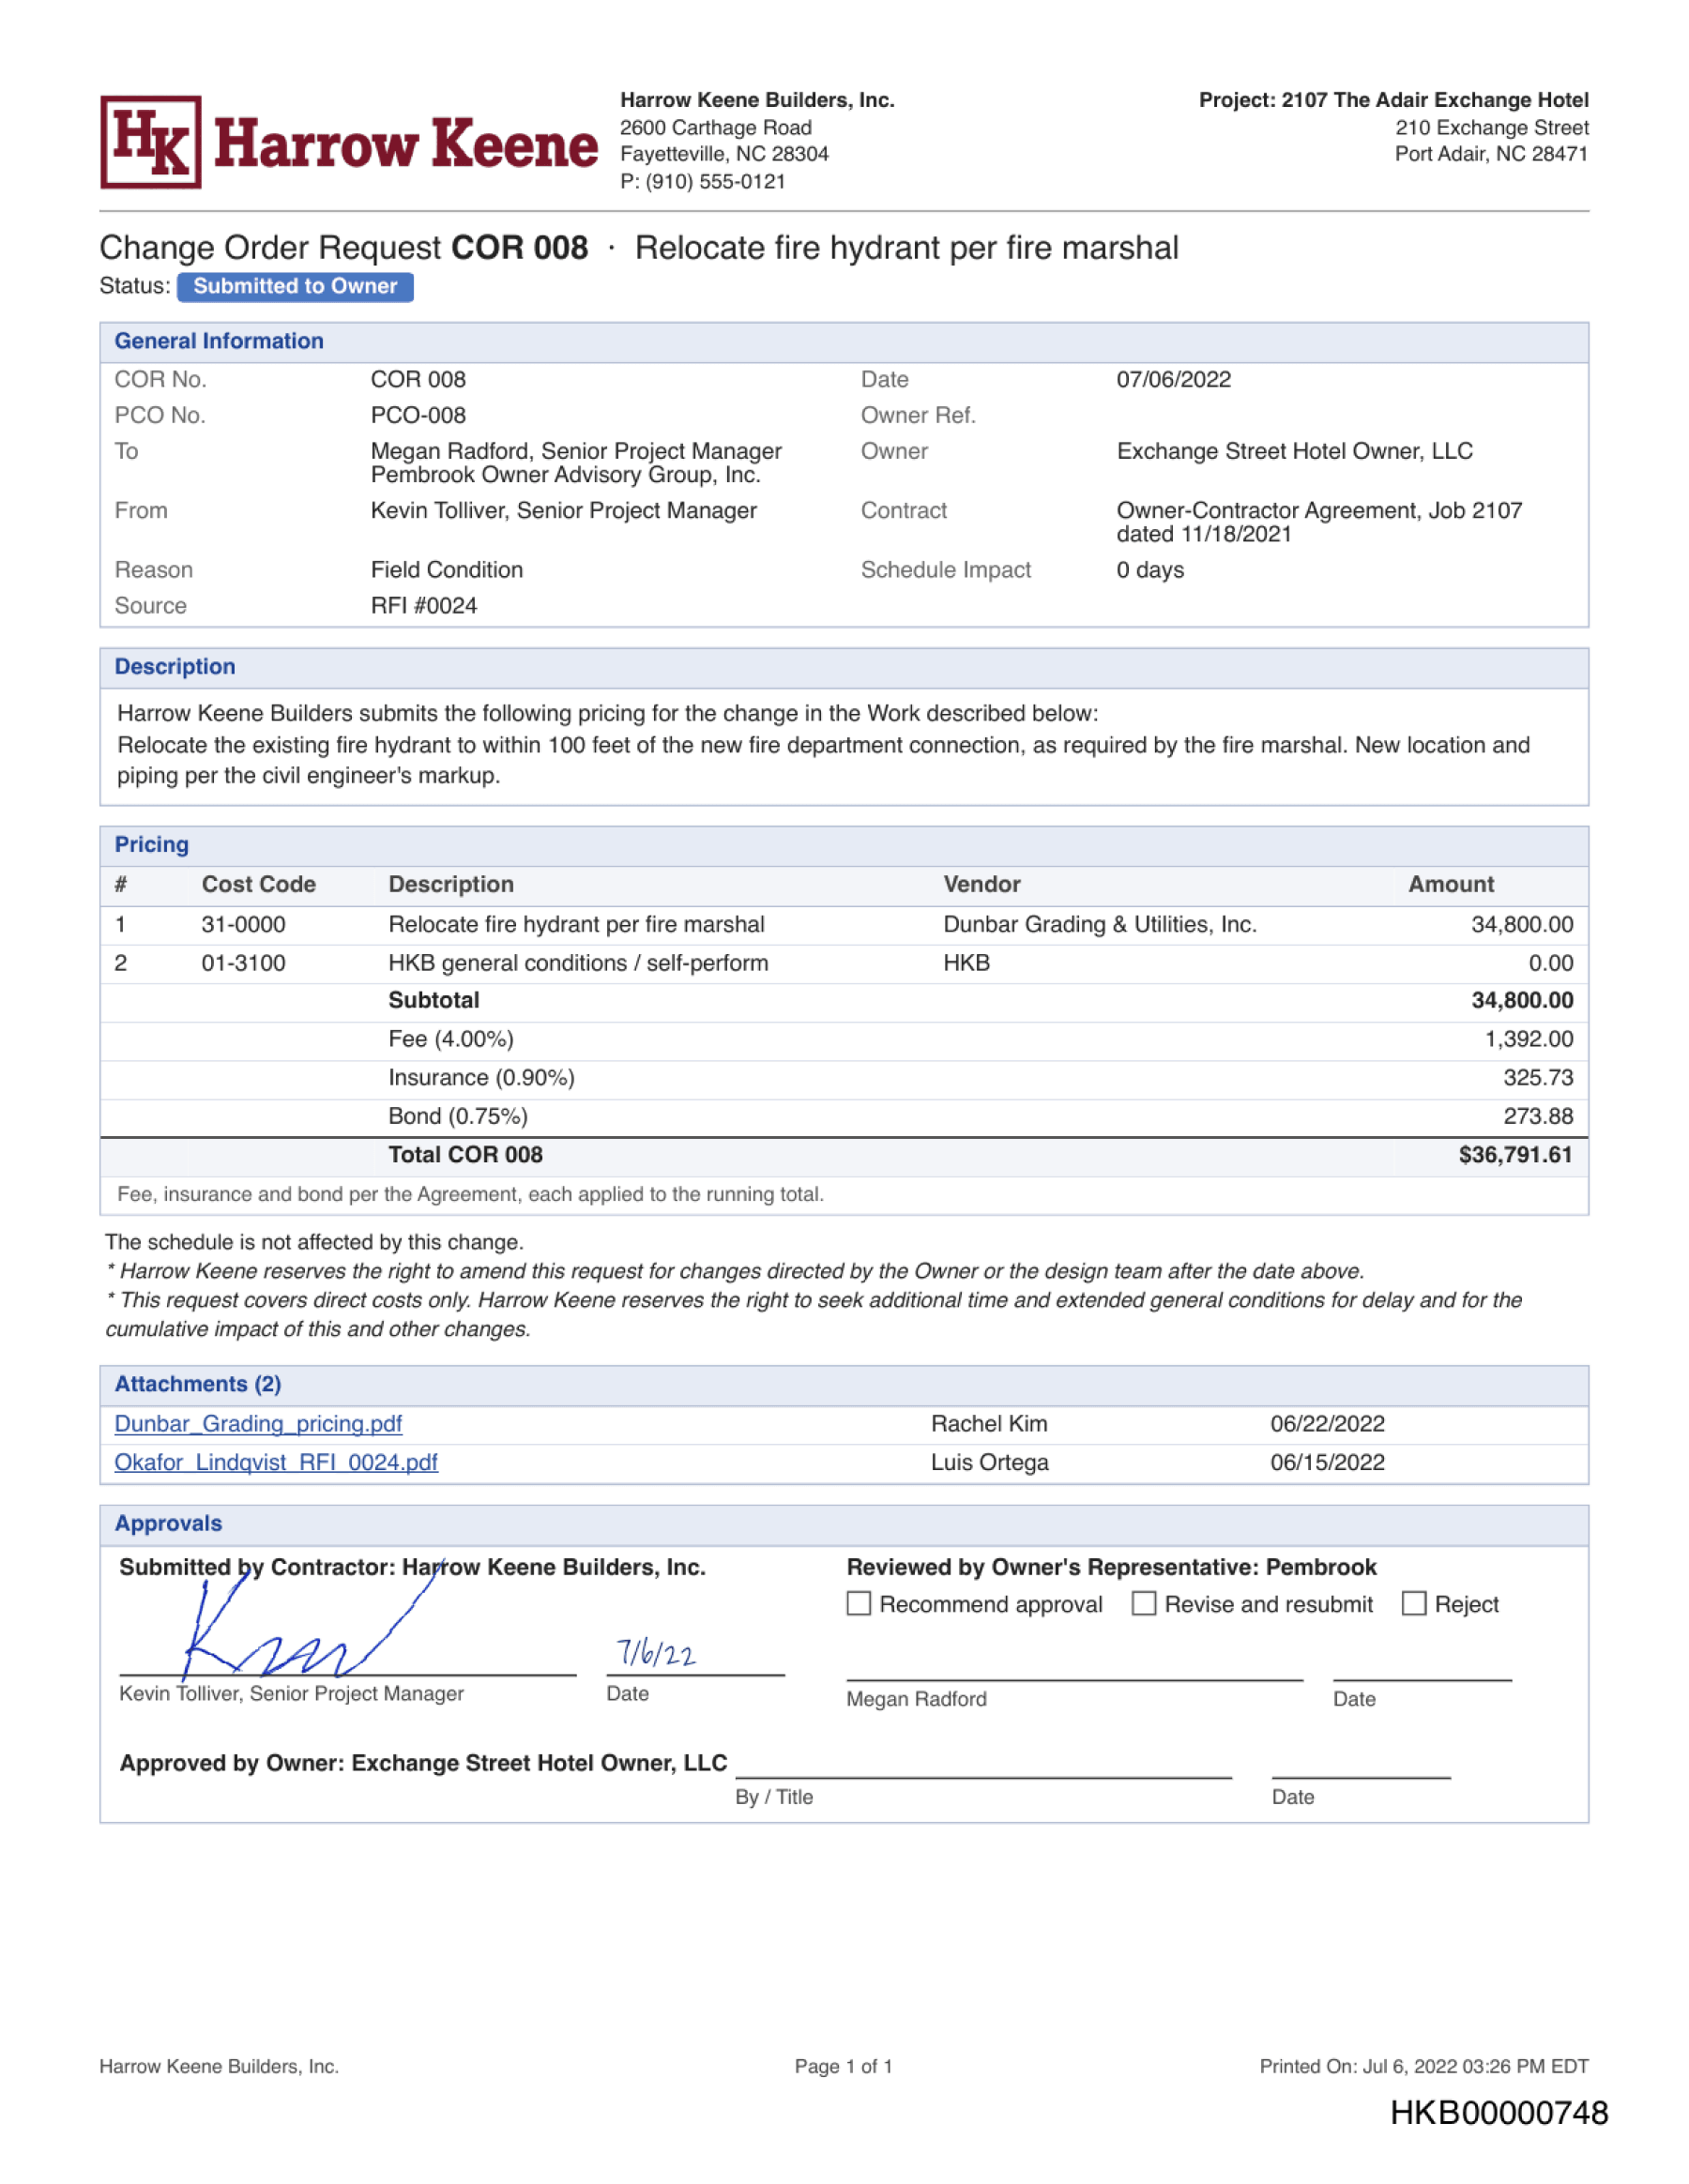Viewport: 1689px width, 2184px height.
Task: Select the Description section header
Action: point(844,668)
